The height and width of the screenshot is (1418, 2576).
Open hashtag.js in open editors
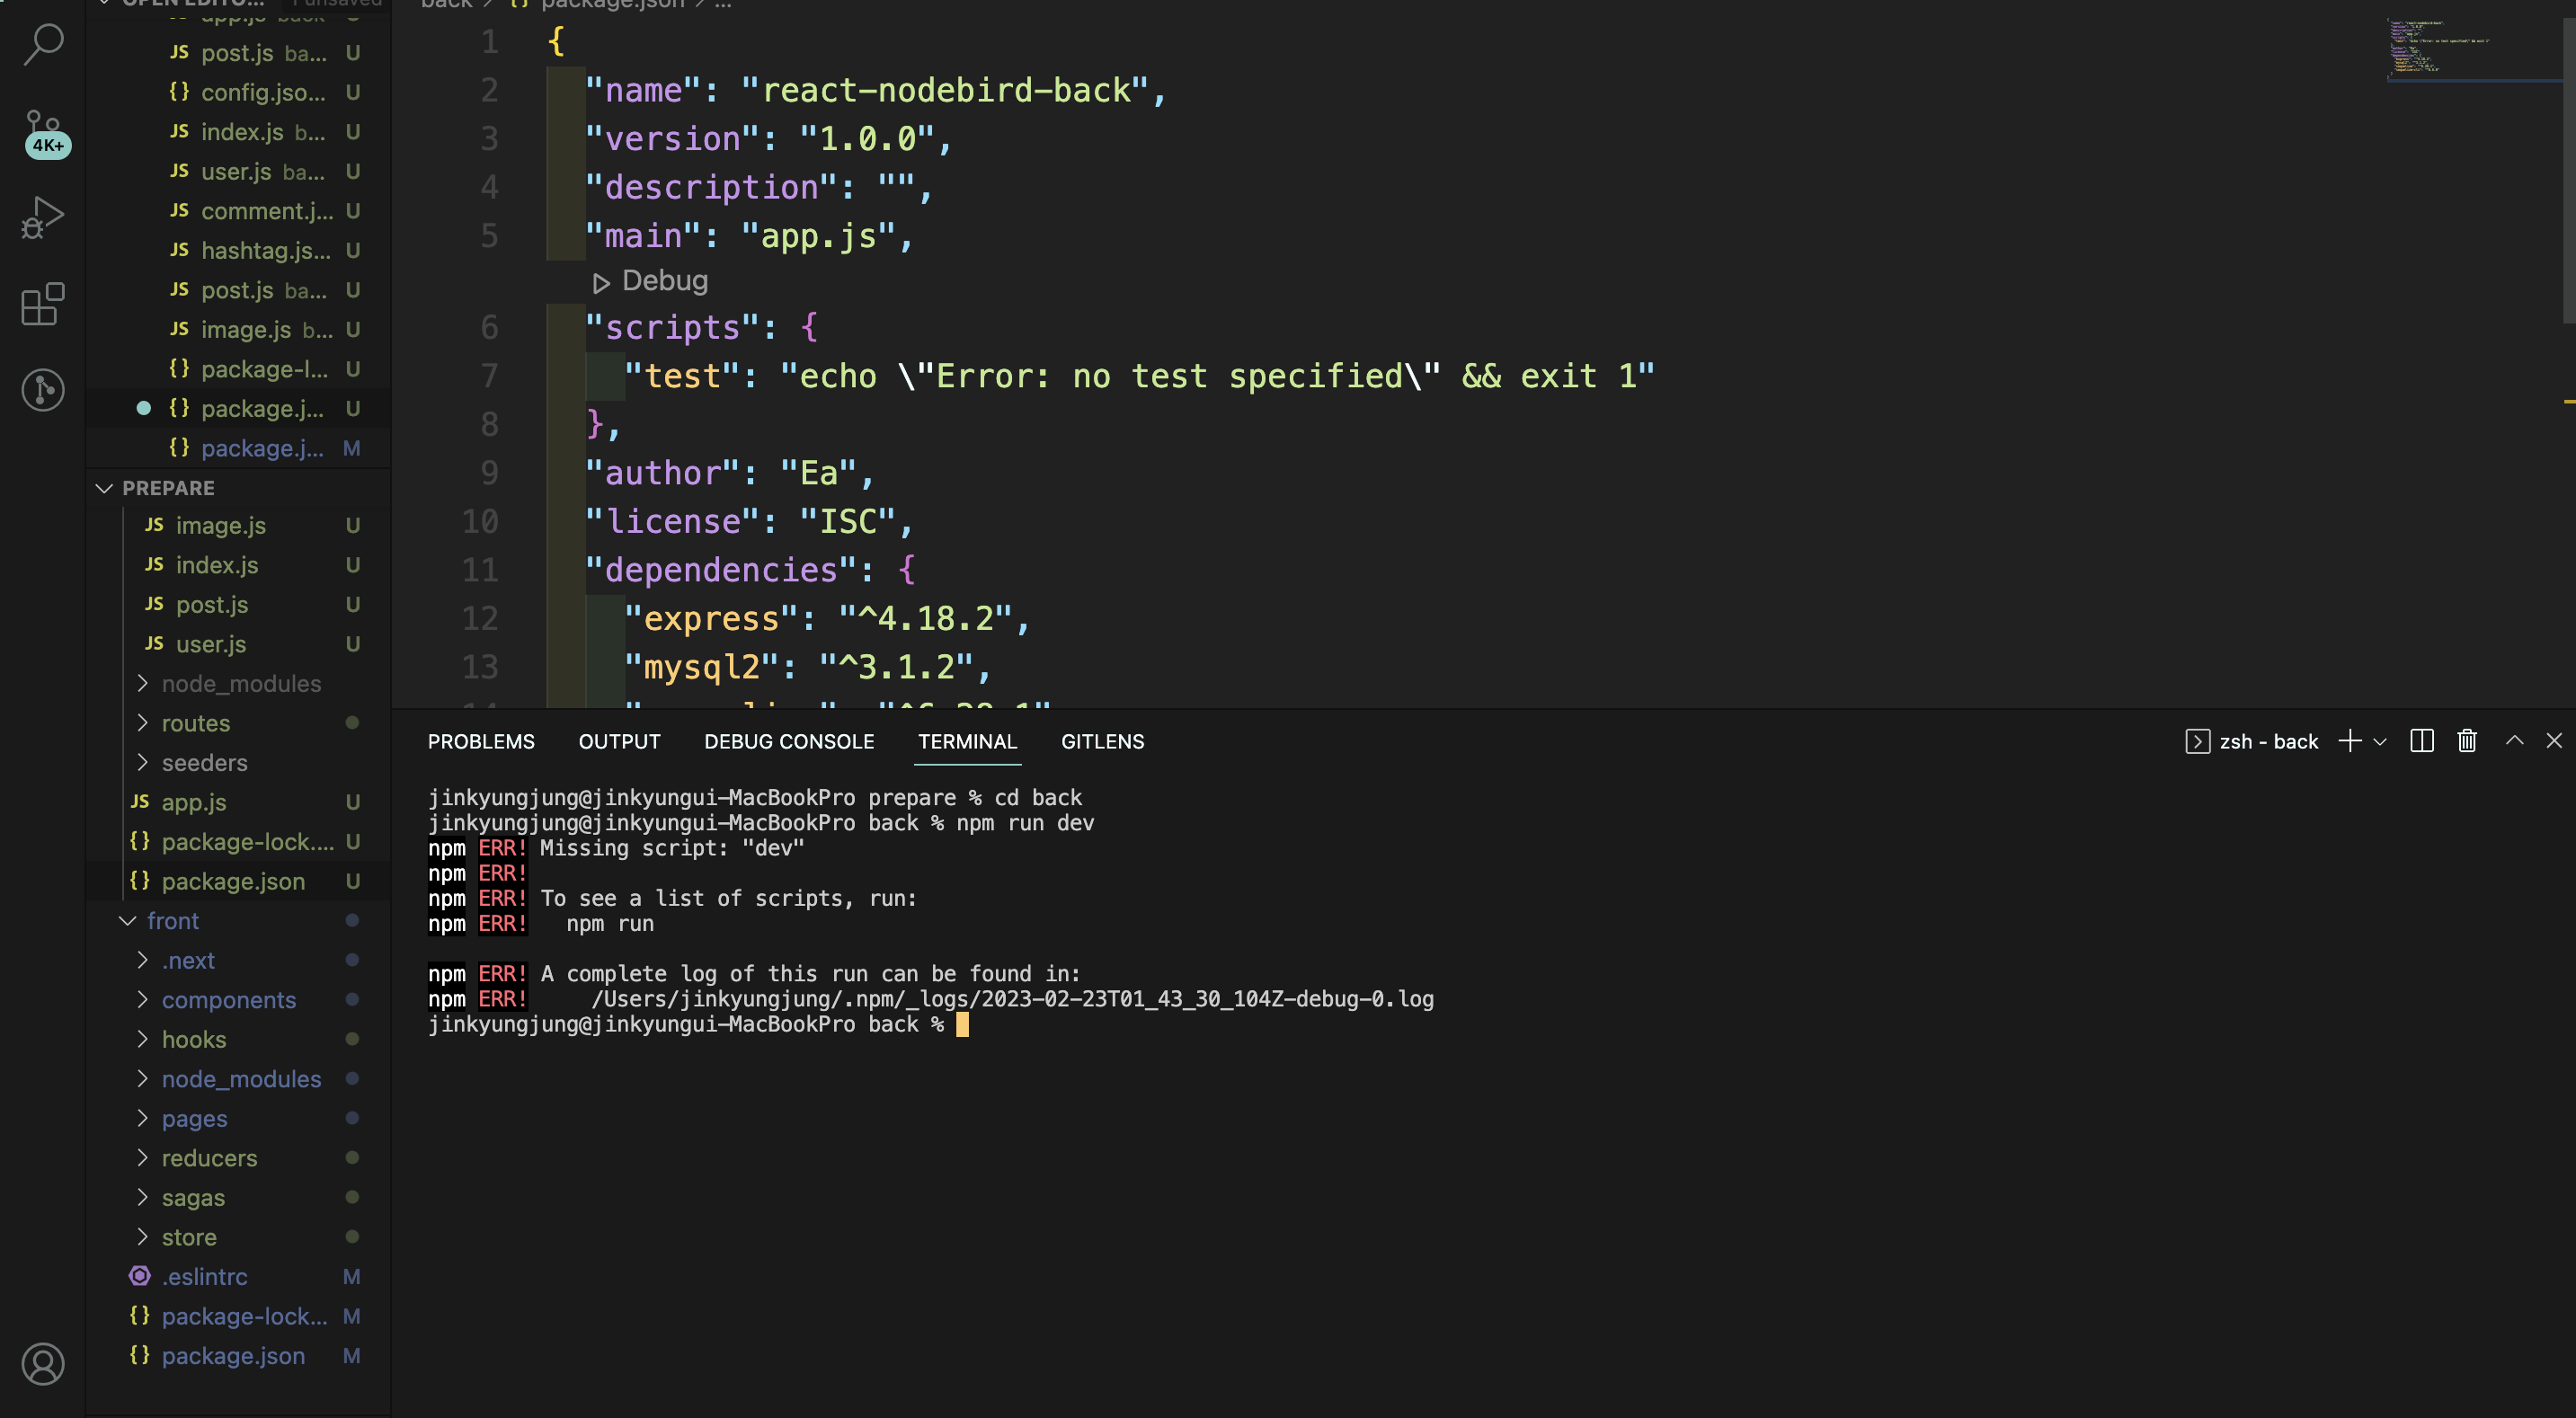pos(238,250)
